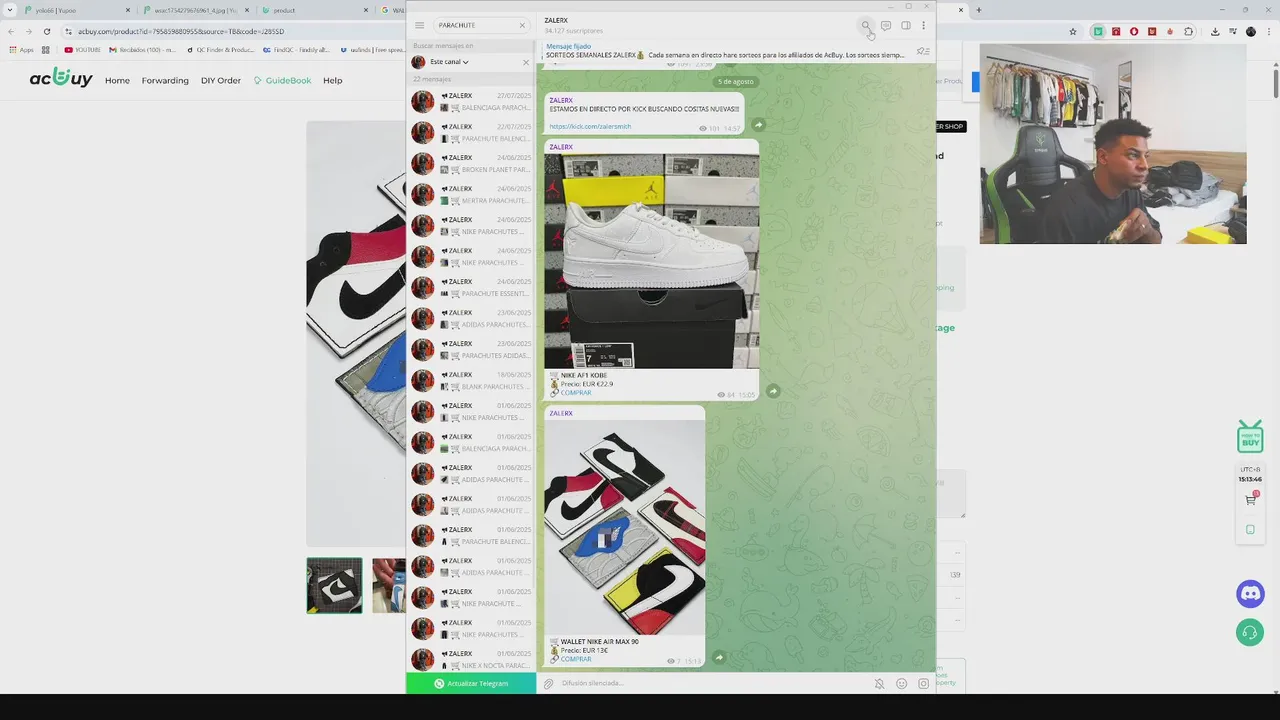1280x720 pixels.
Task: Open the Nike wallets photo in chat
Action: click(x=624, y=527)
